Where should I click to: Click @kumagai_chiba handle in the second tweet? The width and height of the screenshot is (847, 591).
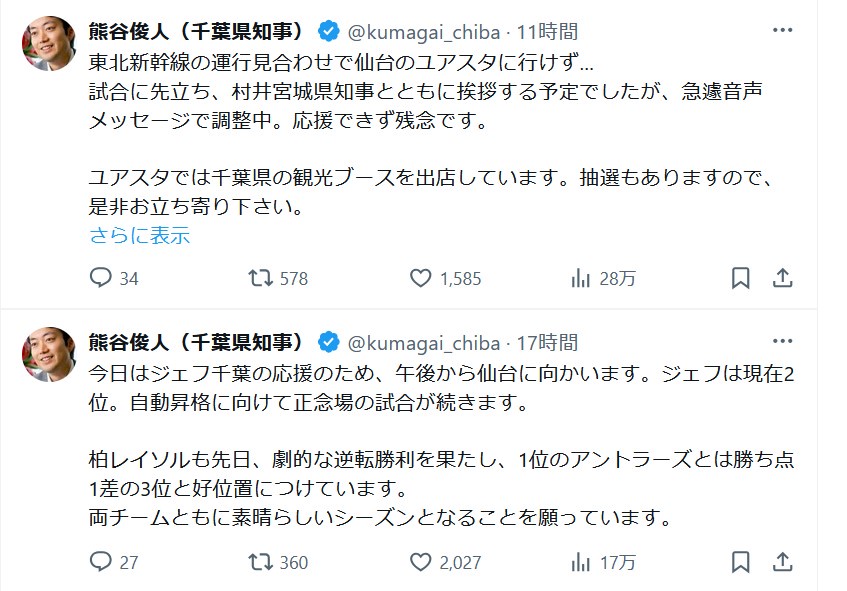424,342
